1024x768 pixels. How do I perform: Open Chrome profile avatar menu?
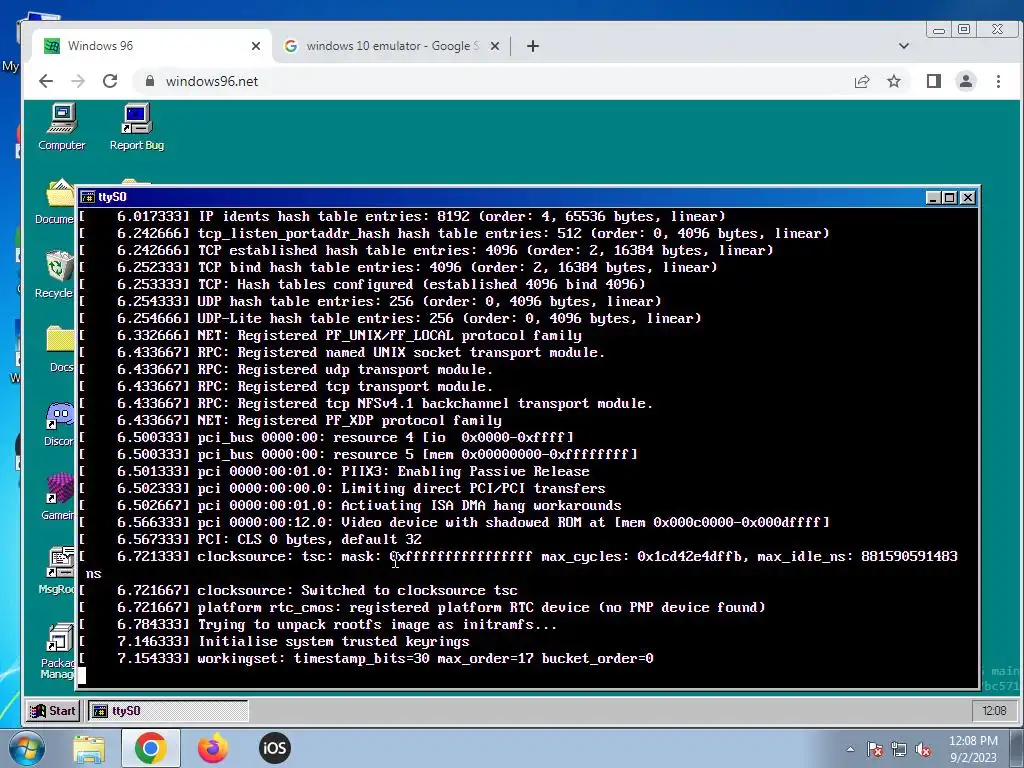(966, 81)
